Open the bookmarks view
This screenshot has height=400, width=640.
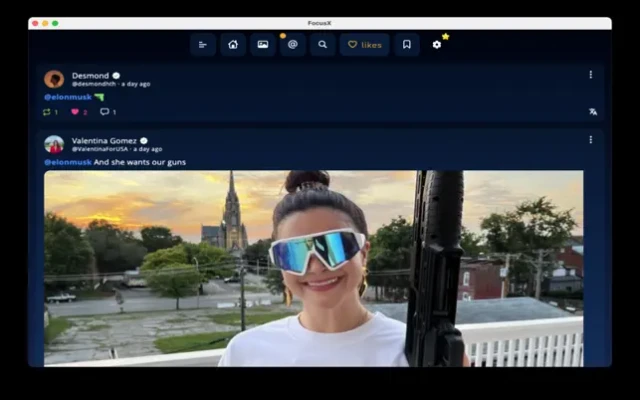coord(406,45)
